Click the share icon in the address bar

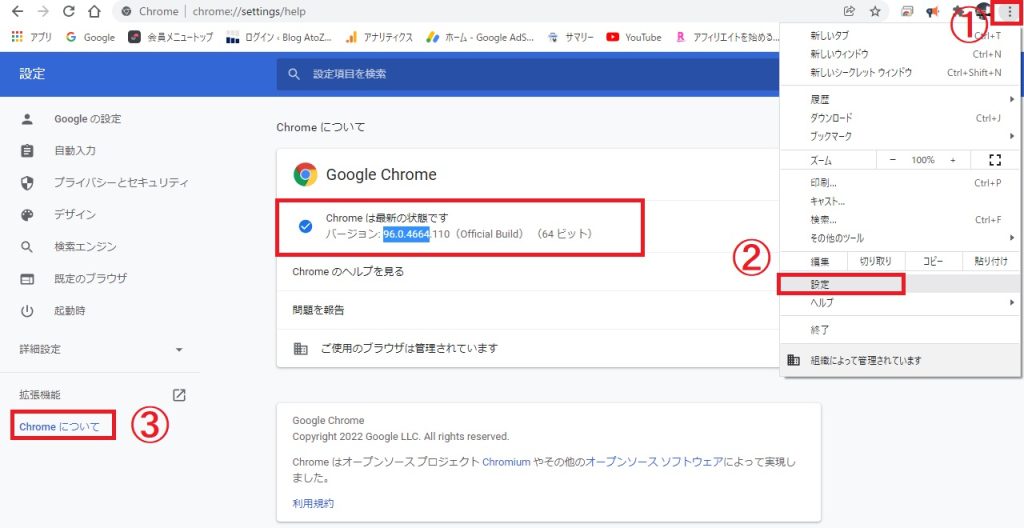pos(849,12)
